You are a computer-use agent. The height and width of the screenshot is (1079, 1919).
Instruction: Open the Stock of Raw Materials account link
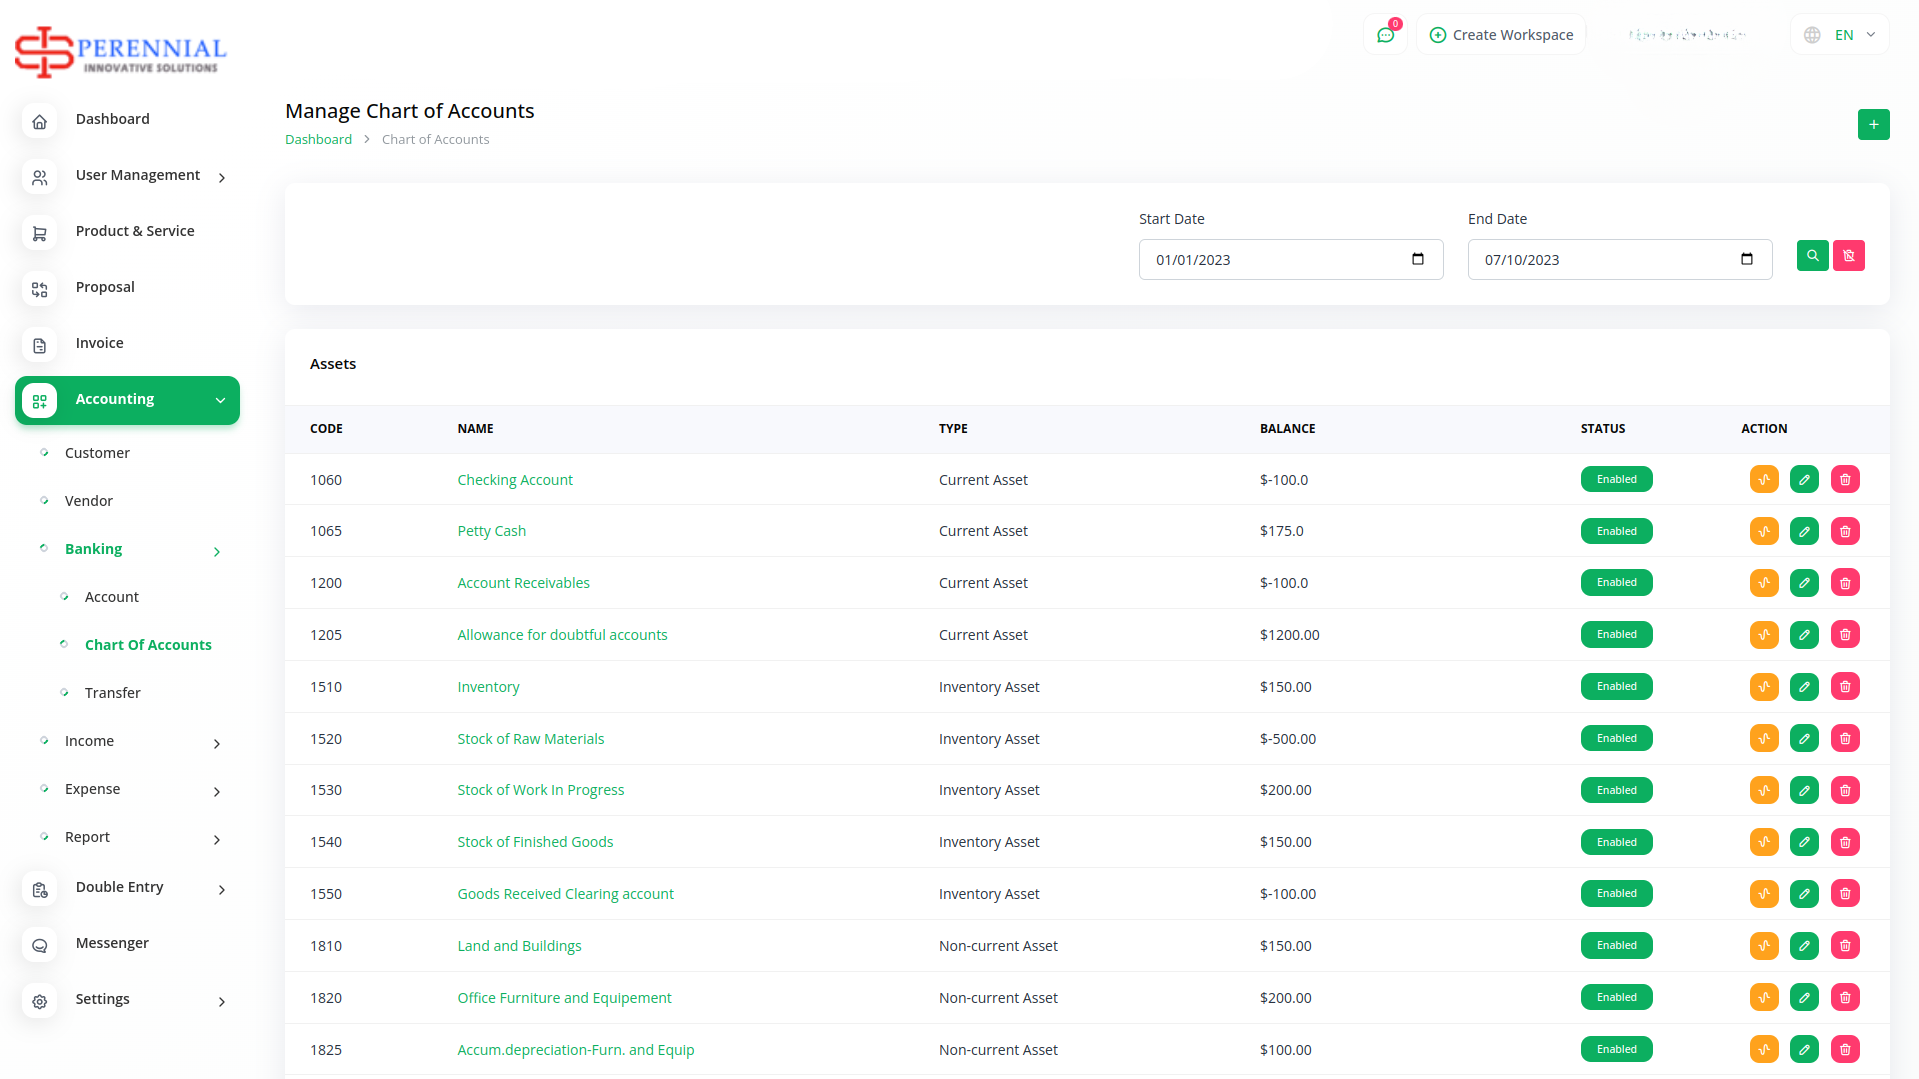(x=530, y=739)
